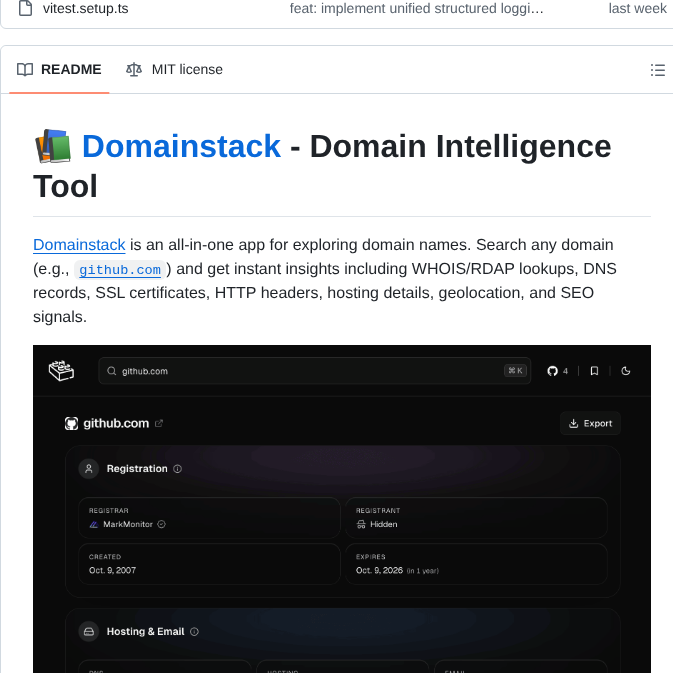Click the MarkMonitor registrar logo
This screenshot has width=673, height=673.
pos(94,524)
